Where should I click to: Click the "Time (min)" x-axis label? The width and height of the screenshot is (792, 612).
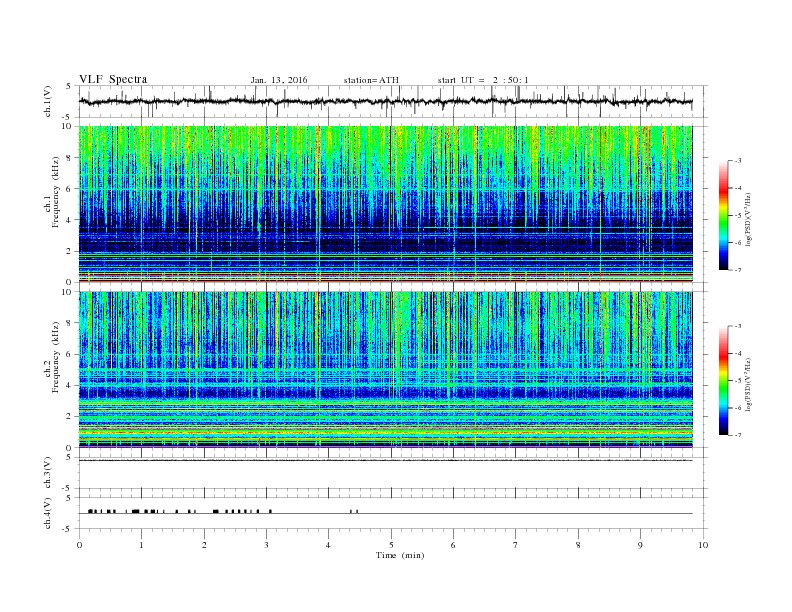click(400, 555)
